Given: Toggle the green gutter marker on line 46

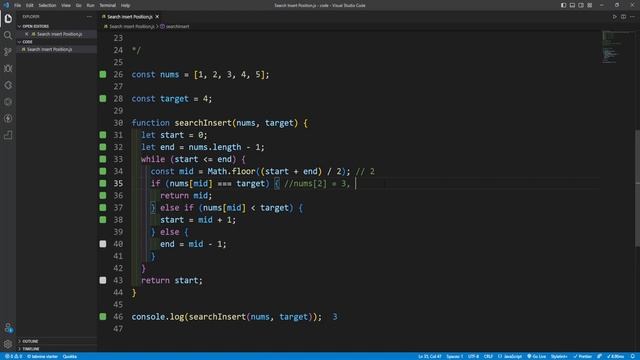Looking at the screenshot, I should [103, 316].
